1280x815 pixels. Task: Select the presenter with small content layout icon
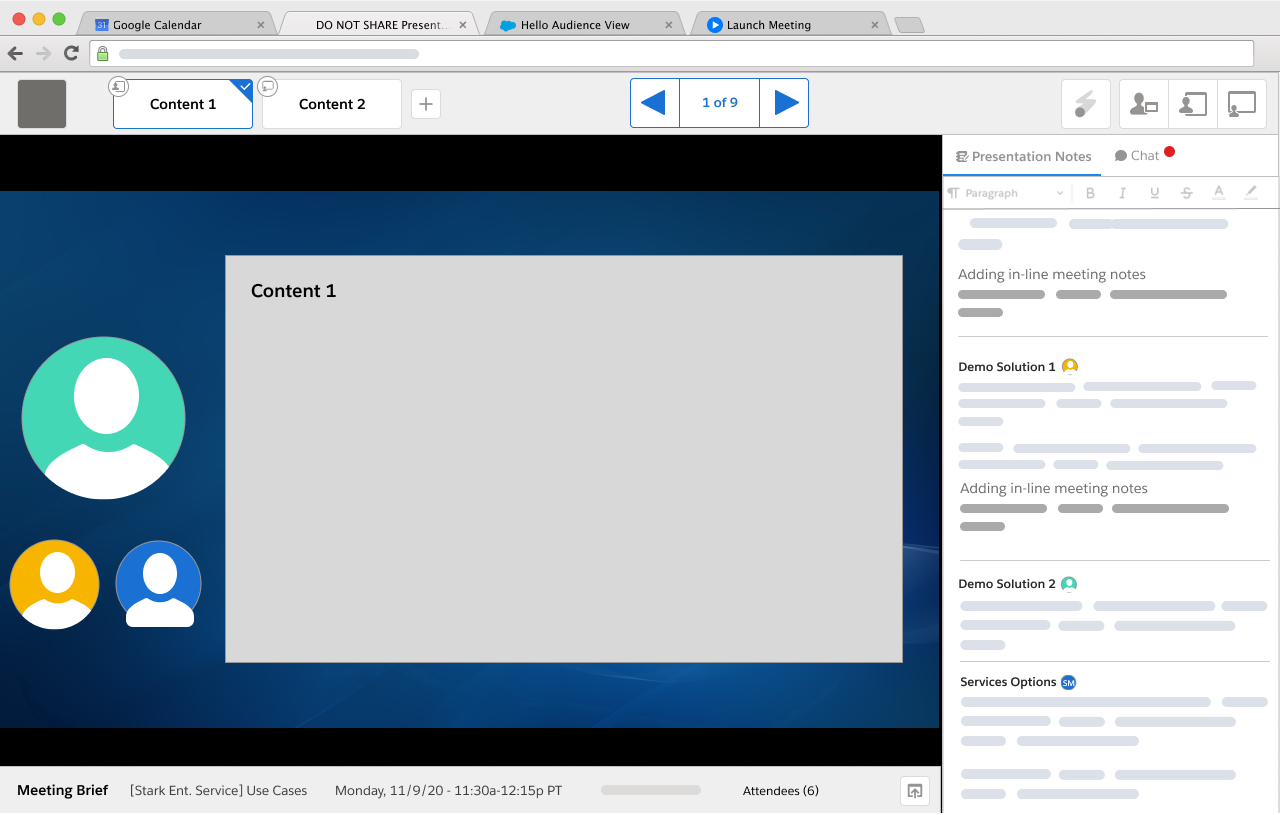click(x=1143, y=104)
